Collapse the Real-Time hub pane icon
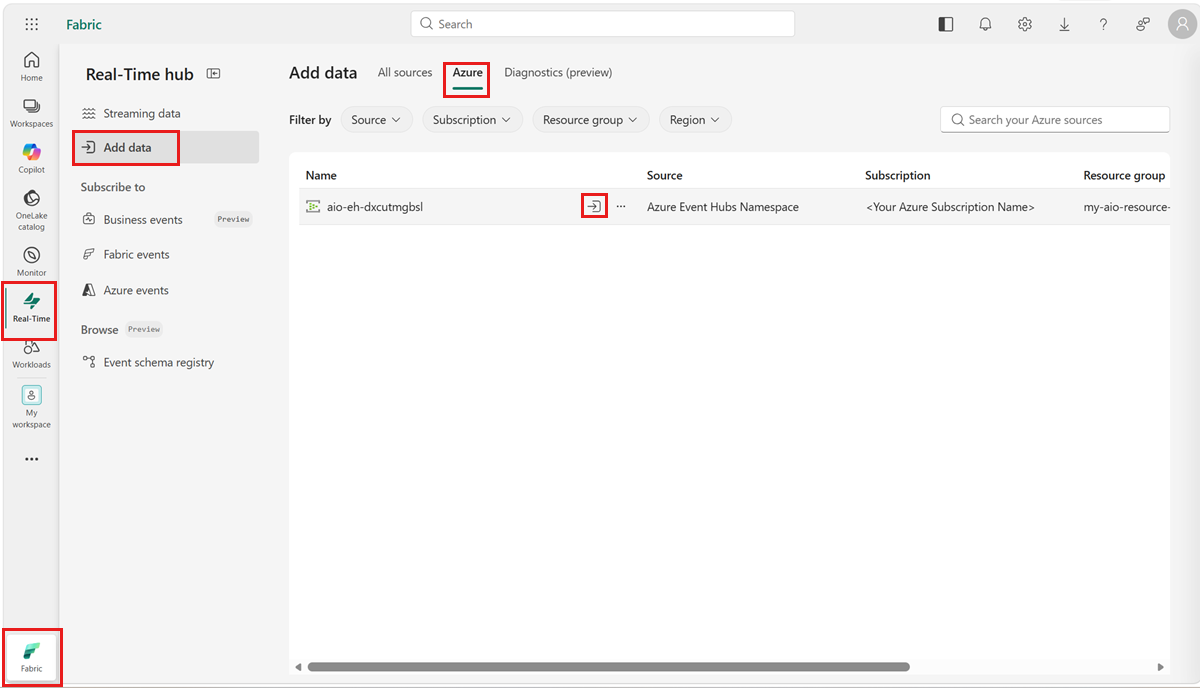 tap(213, 73)
